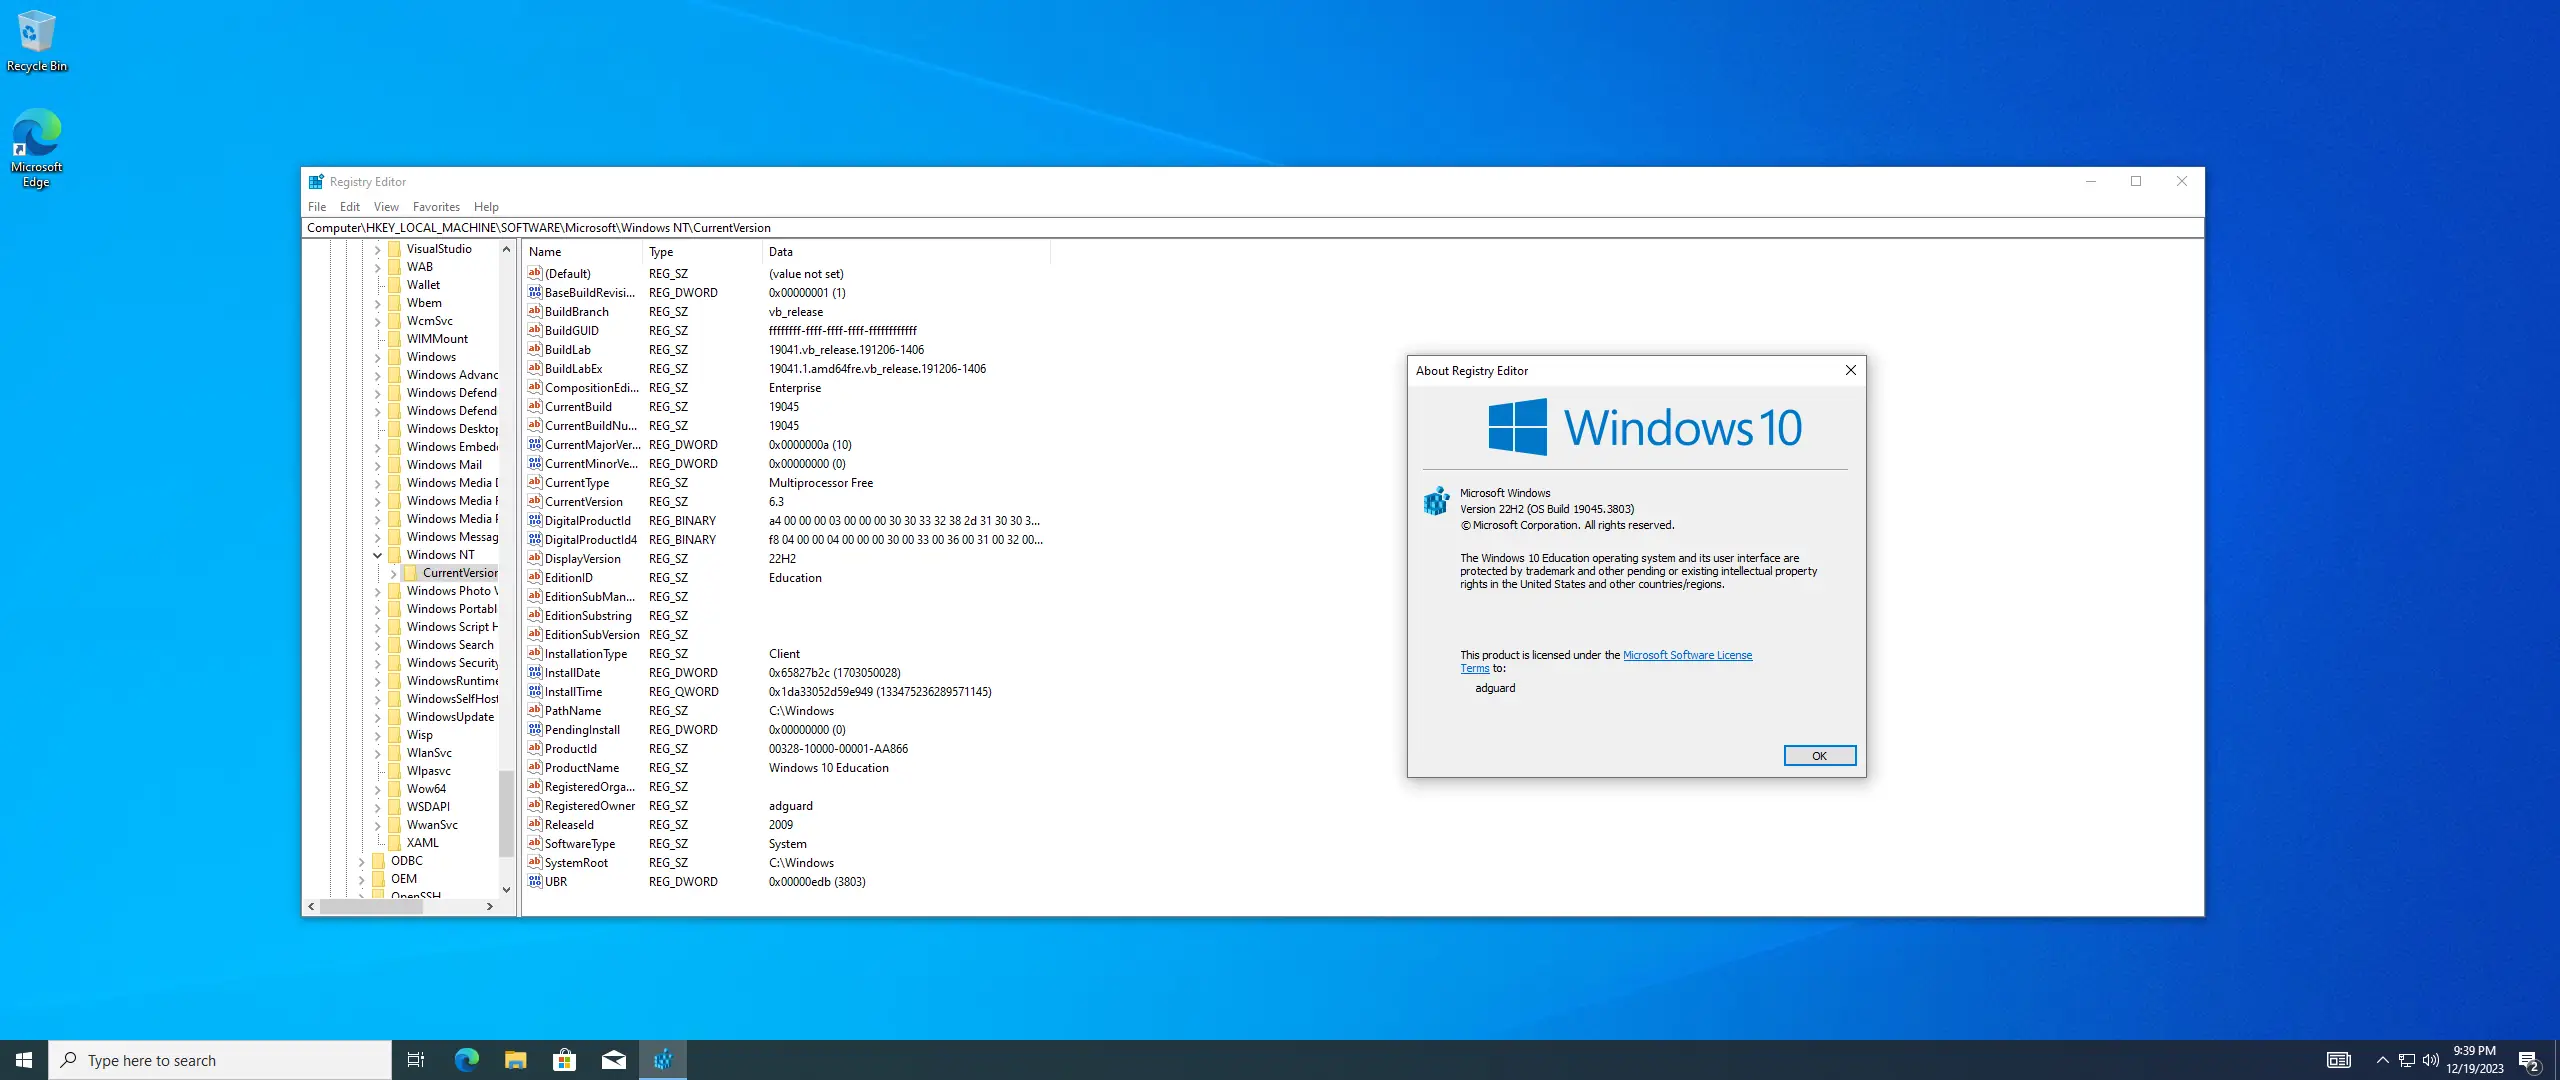Screen dimensions: 2560x1080
Task: Expand the CurrentVersion tree node
Action: pyautogui.click(x=394, y=573)
